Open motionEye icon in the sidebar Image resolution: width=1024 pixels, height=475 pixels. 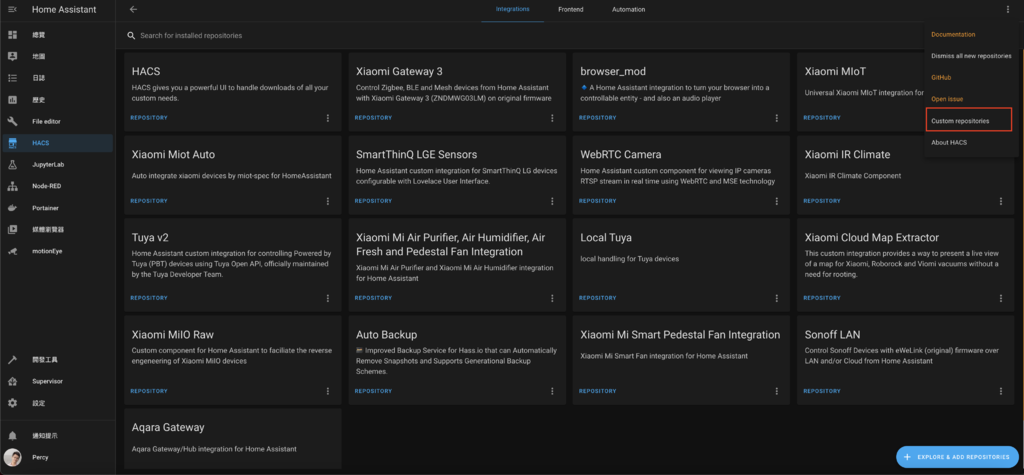coord(12,251)
